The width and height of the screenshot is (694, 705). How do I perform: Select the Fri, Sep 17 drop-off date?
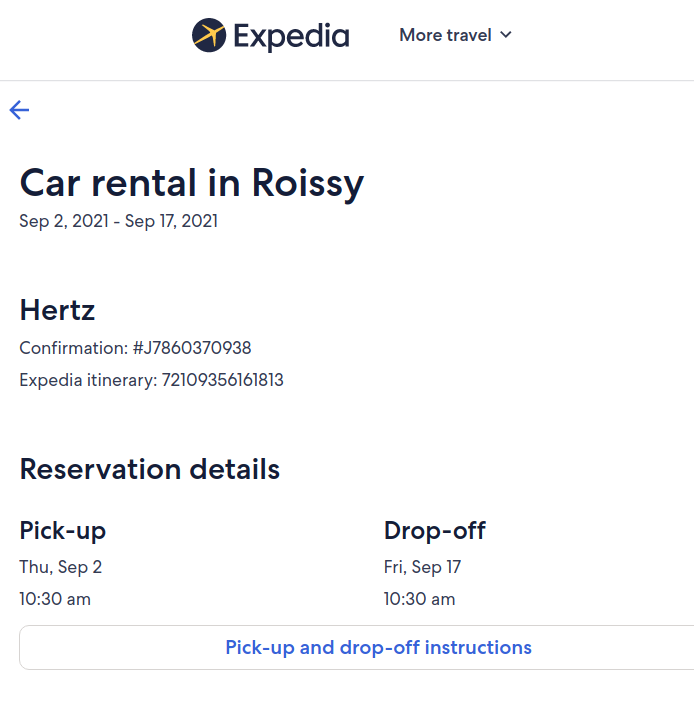tap(423, 567)
